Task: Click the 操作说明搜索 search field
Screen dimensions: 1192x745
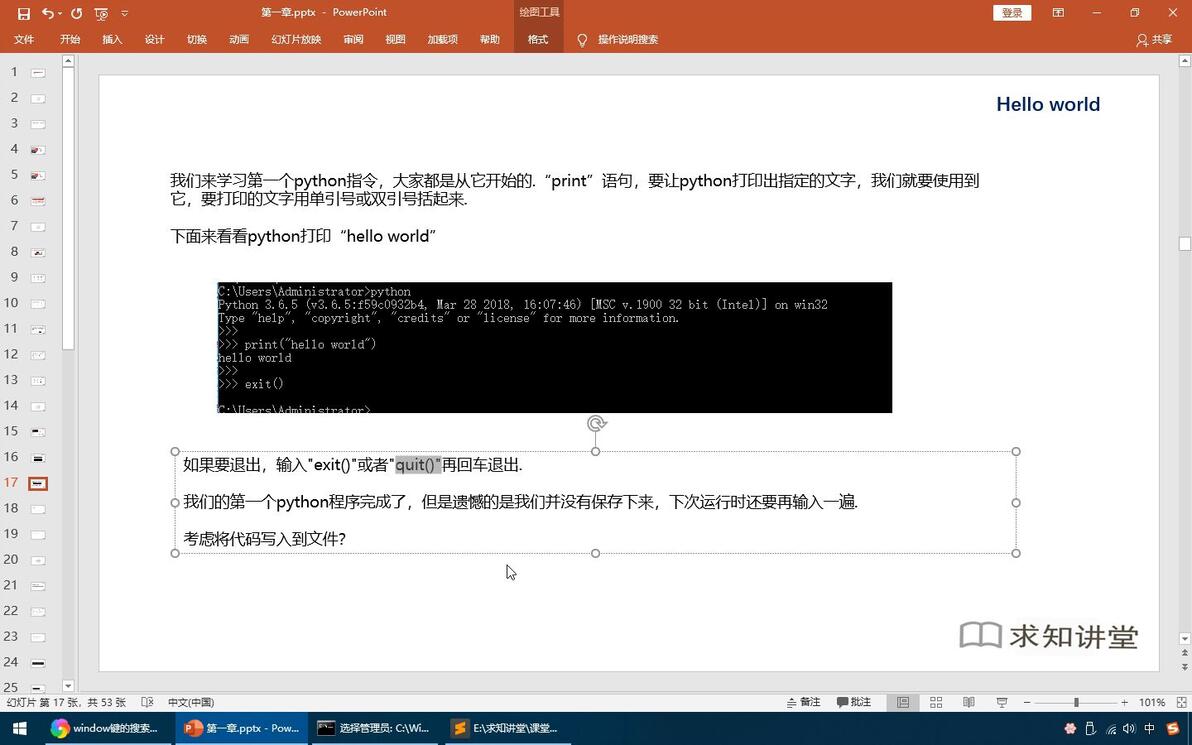Action: (628, 40)
